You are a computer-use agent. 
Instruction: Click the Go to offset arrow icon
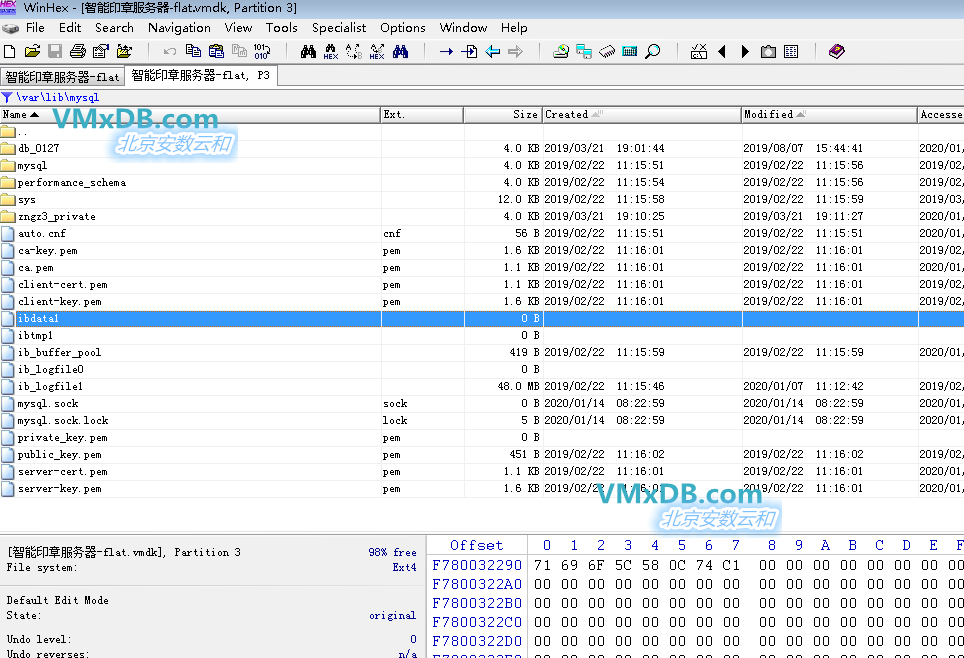point(446,52)
